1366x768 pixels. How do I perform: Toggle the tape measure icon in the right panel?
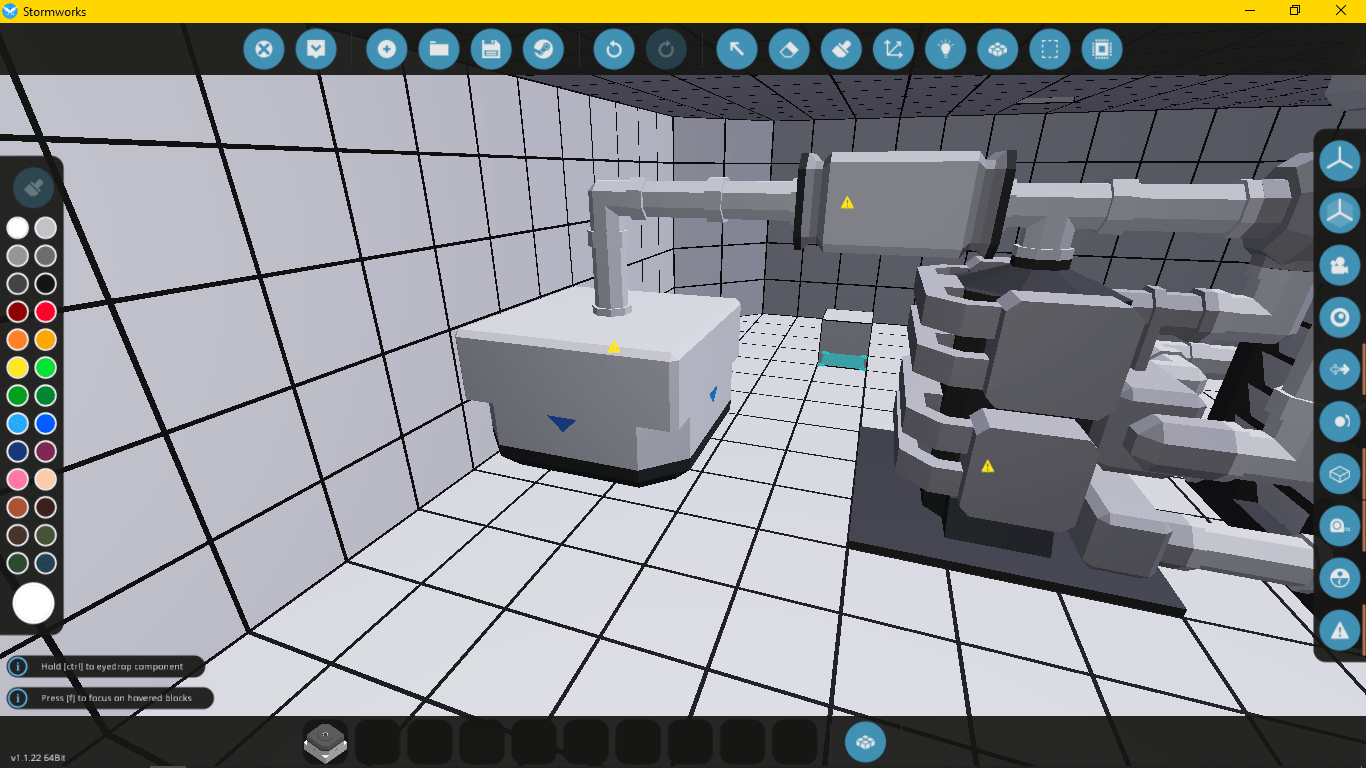1339,525
